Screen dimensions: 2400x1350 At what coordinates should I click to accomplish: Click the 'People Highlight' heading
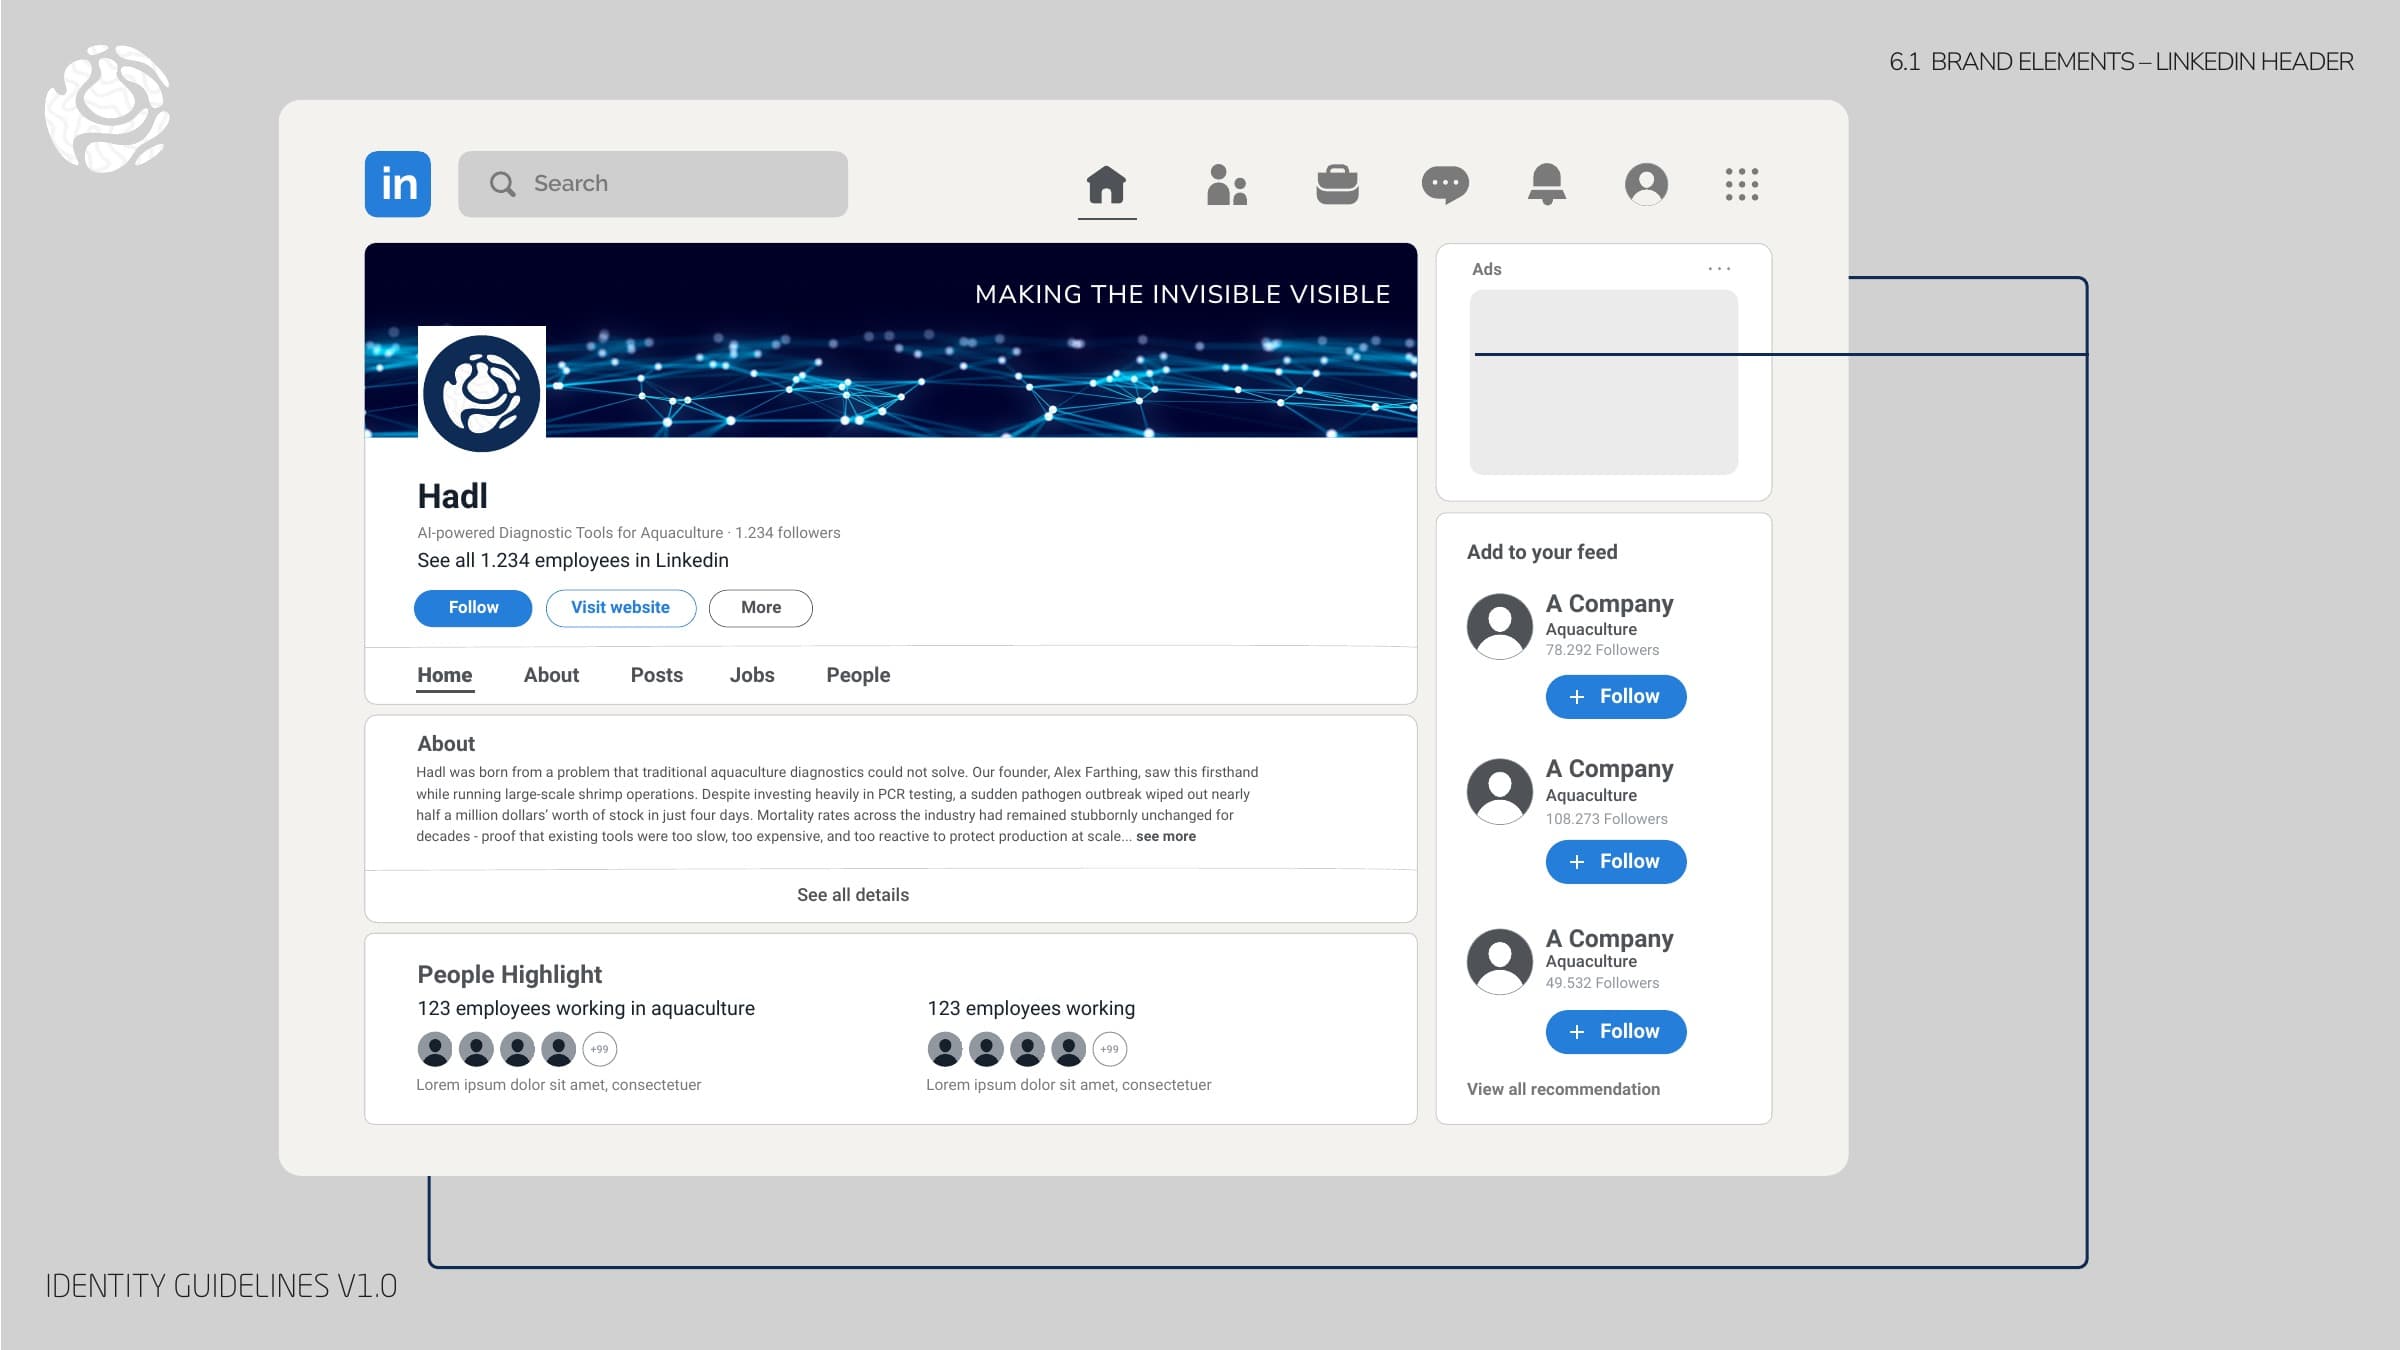pos(510,975)
